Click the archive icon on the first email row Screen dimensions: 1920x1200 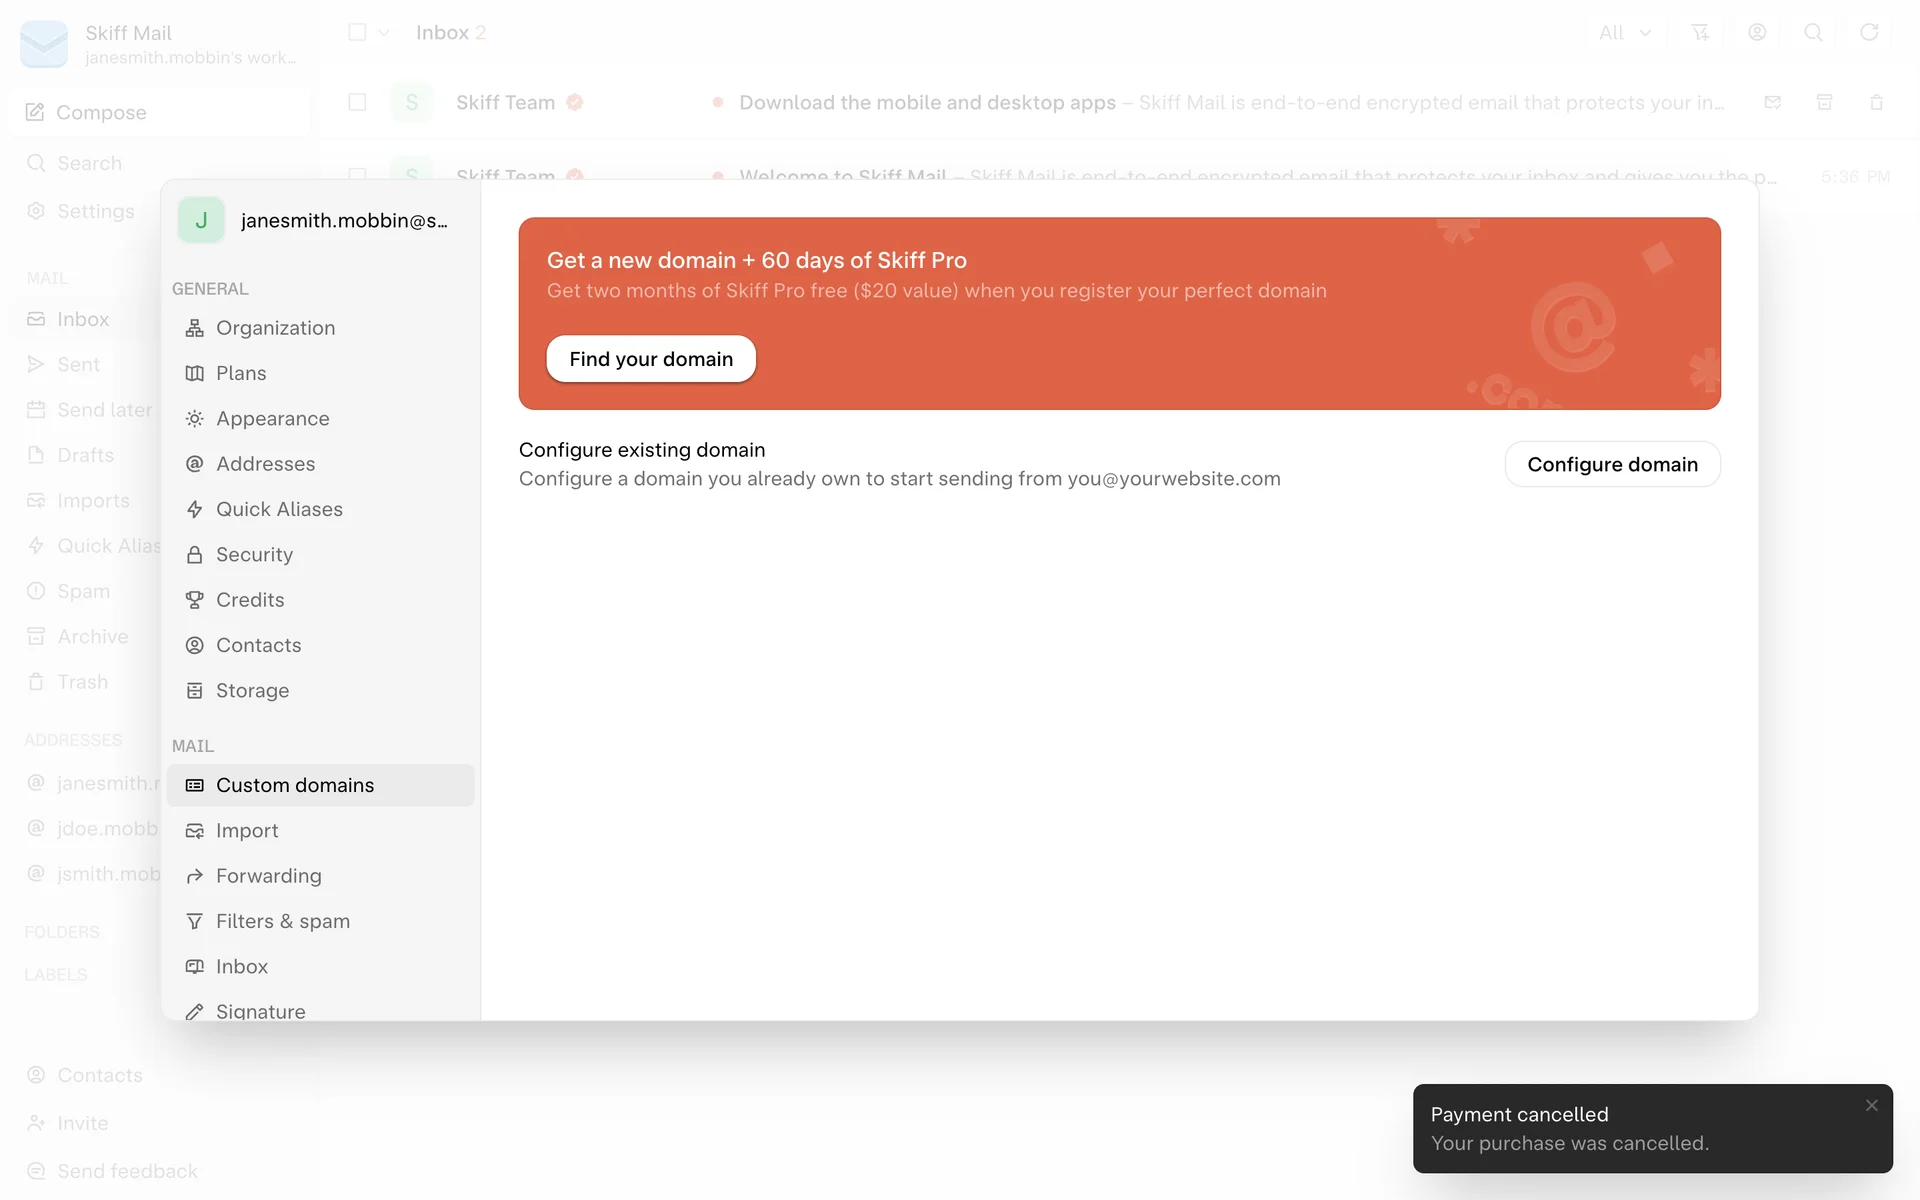pyautogui.click(x=1824, y=102)
